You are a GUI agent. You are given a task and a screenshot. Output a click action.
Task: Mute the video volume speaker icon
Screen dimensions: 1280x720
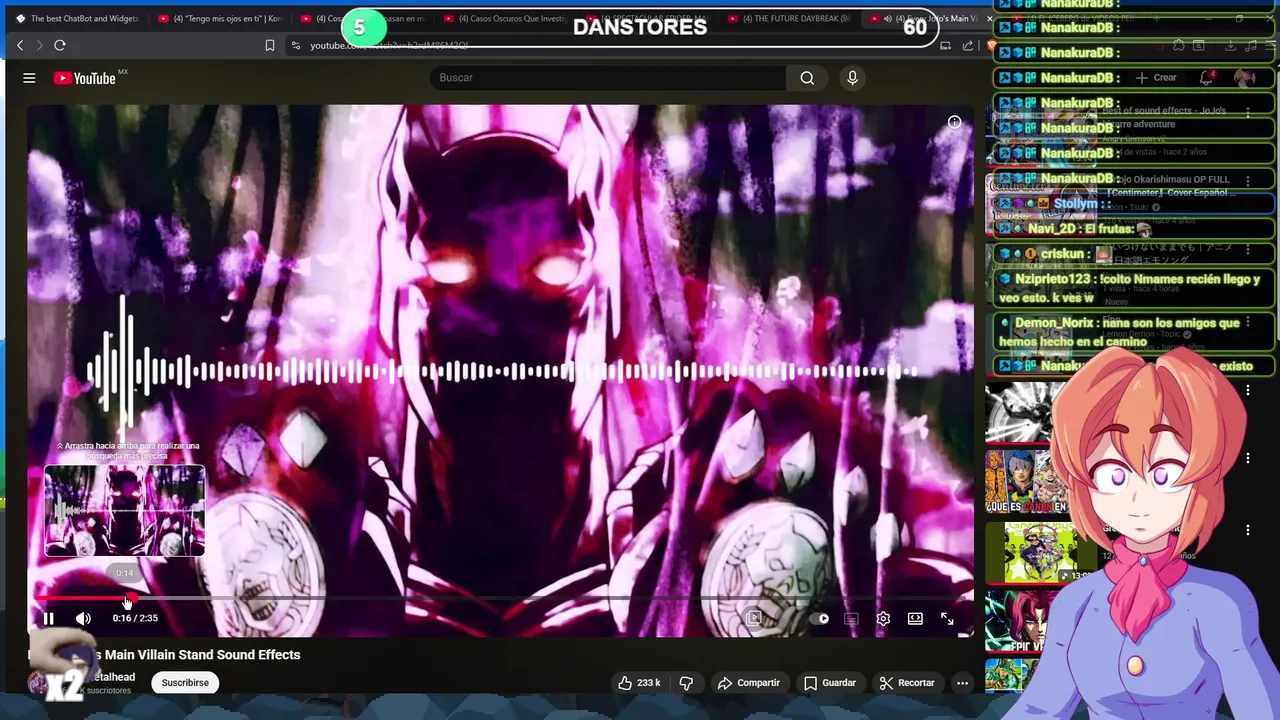pos(83,618)
